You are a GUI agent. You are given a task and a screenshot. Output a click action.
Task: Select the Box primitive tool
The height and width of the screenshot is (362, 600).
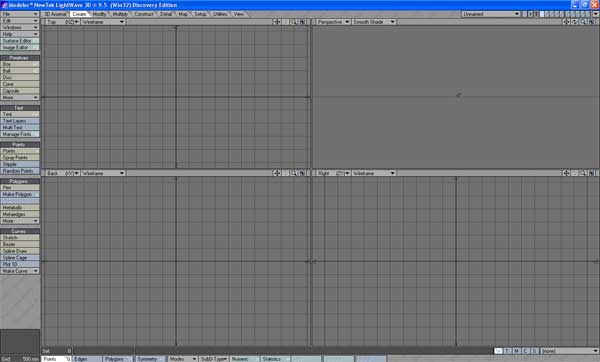tap(20, 64)
